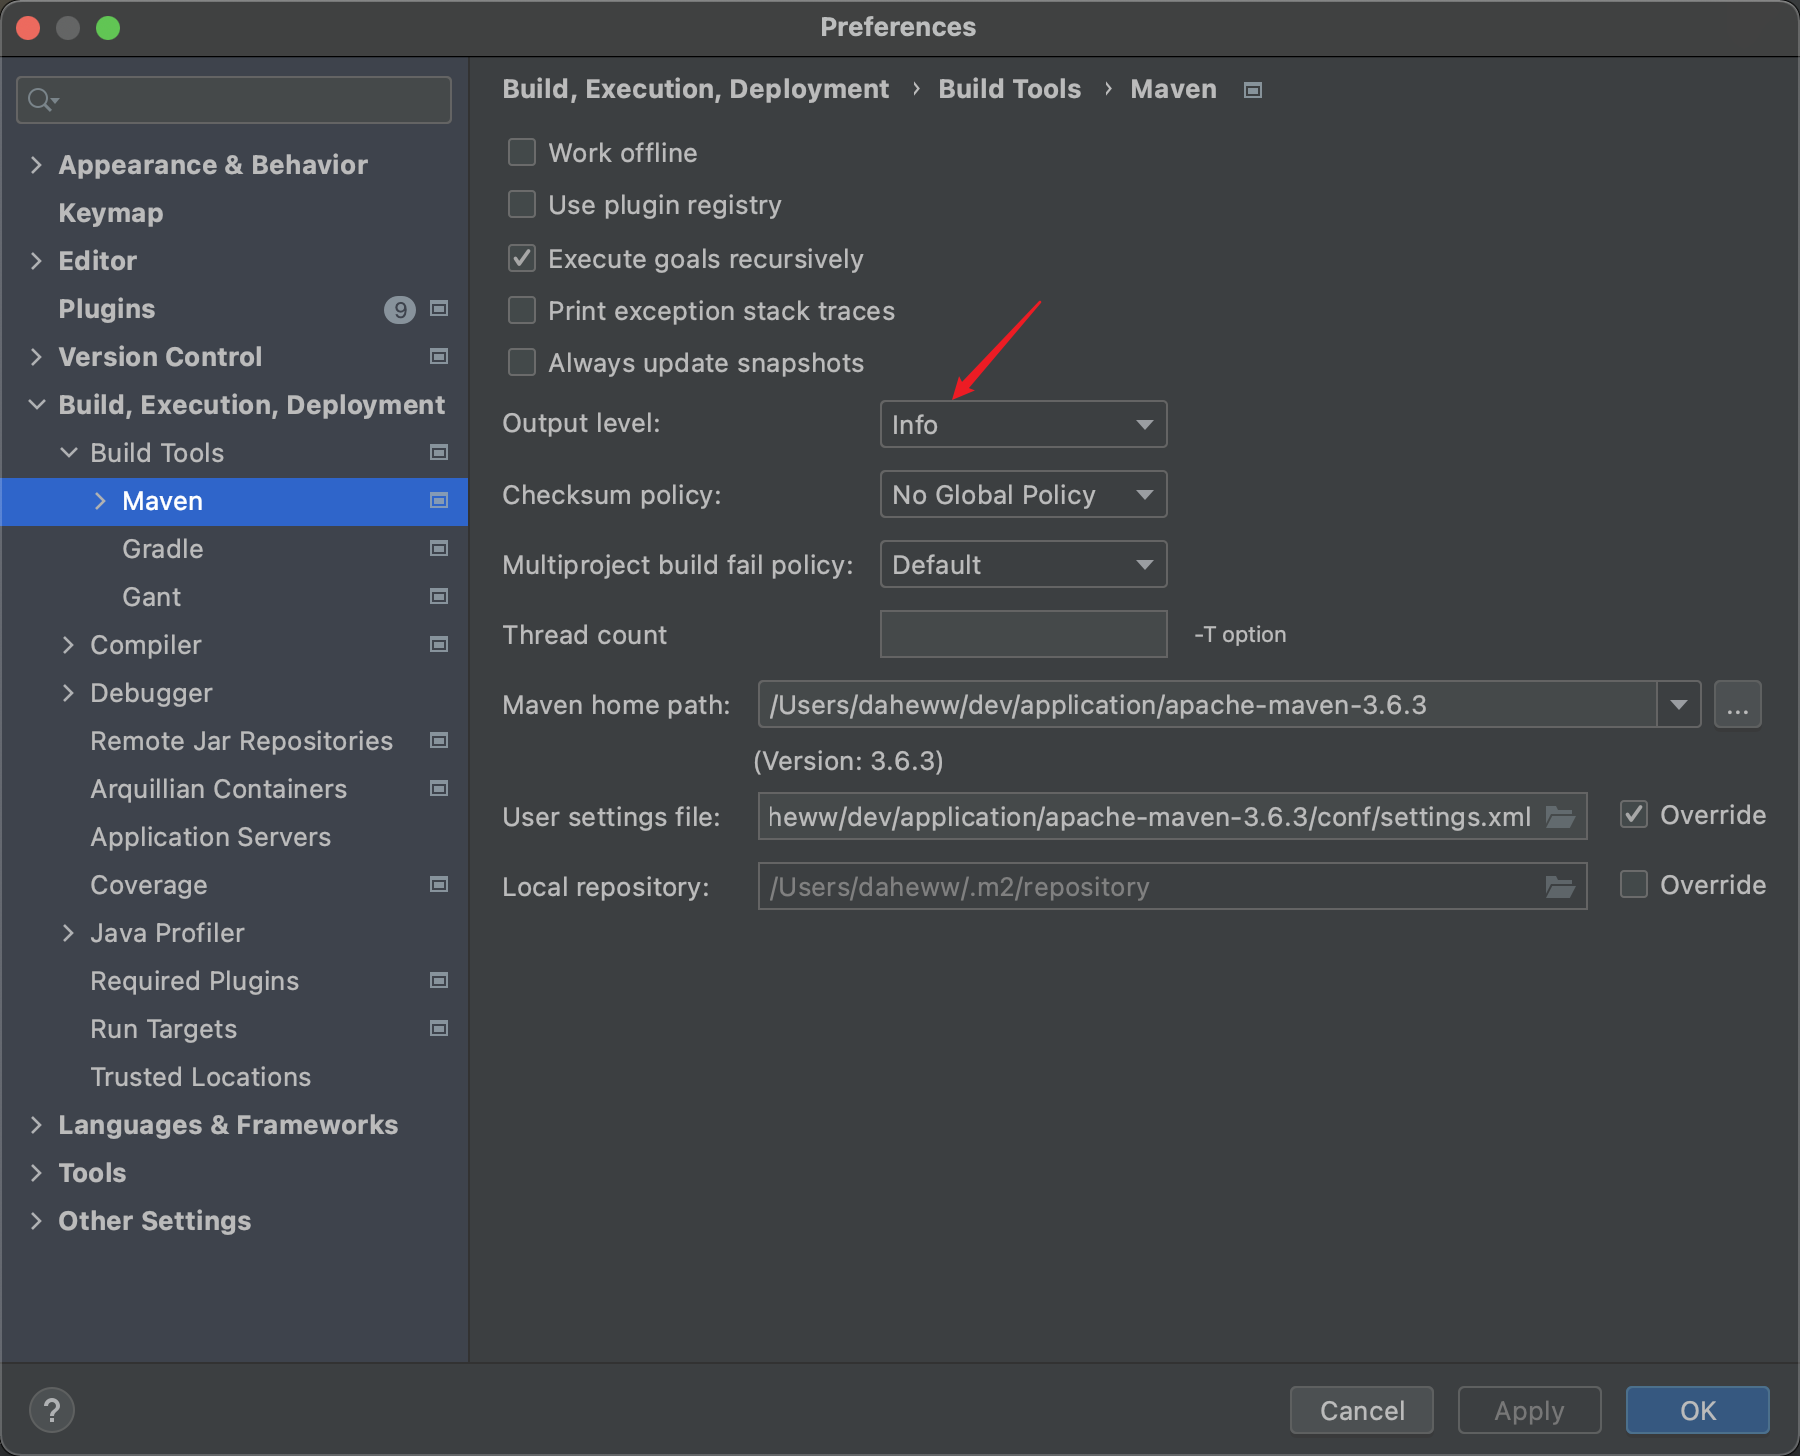1800x1456 pixels.
Task: Expand Languages & Frameworks section
Action: [x=37, y=1125]
